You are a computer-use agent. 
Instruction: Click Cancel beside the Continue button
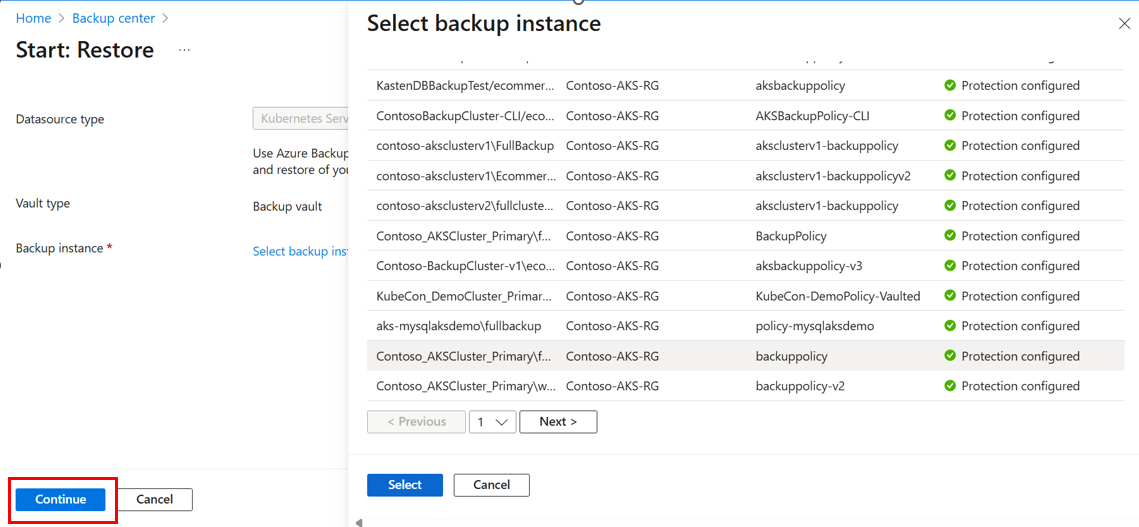click(x=154, y=499)
